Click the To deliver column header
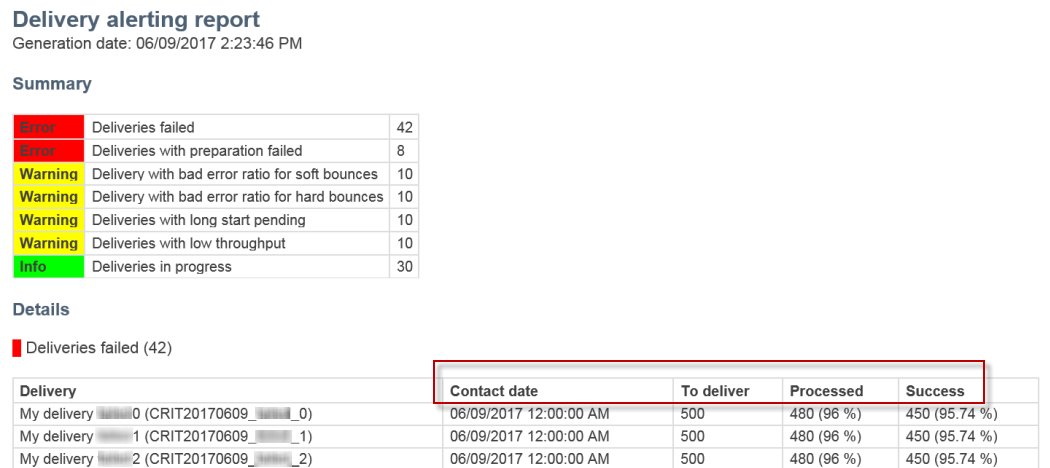Viewport: 1050px width, 468px height. (715, 391)
